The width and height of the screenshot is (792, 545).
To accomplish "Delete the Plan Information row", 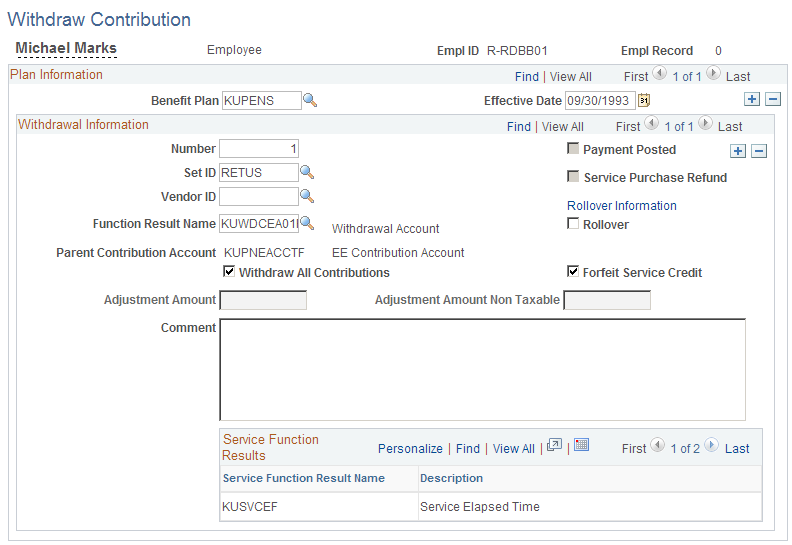I will click(773, 99).
